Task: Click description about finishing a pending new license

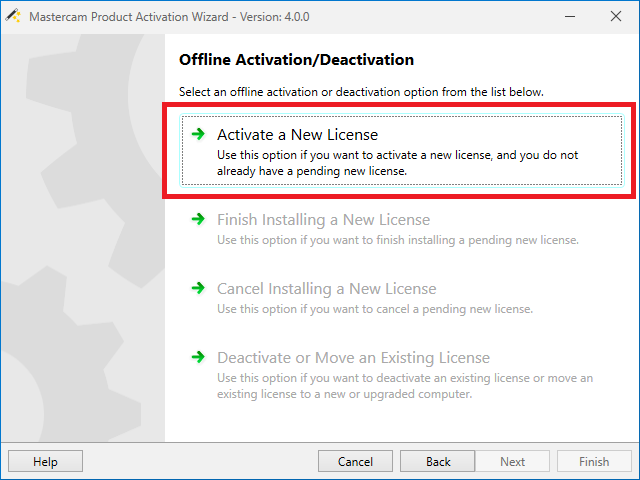Action: (397, 240)
